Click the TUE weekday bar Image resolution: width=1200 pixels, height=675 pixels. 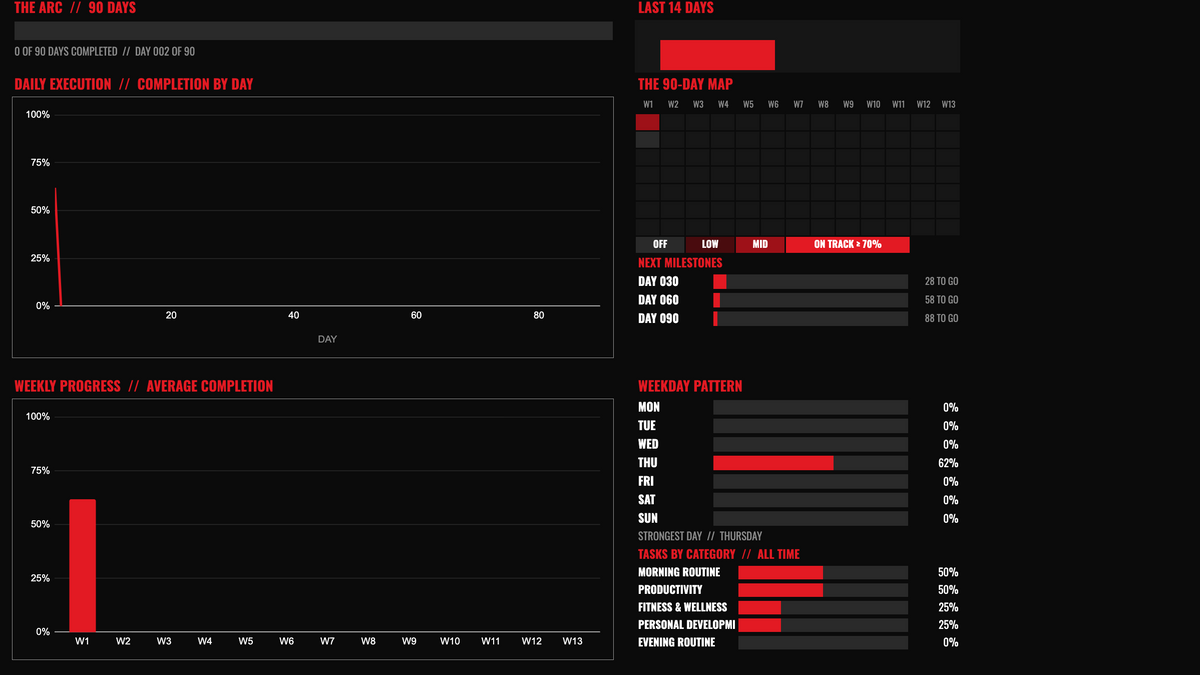coord(810,426)
